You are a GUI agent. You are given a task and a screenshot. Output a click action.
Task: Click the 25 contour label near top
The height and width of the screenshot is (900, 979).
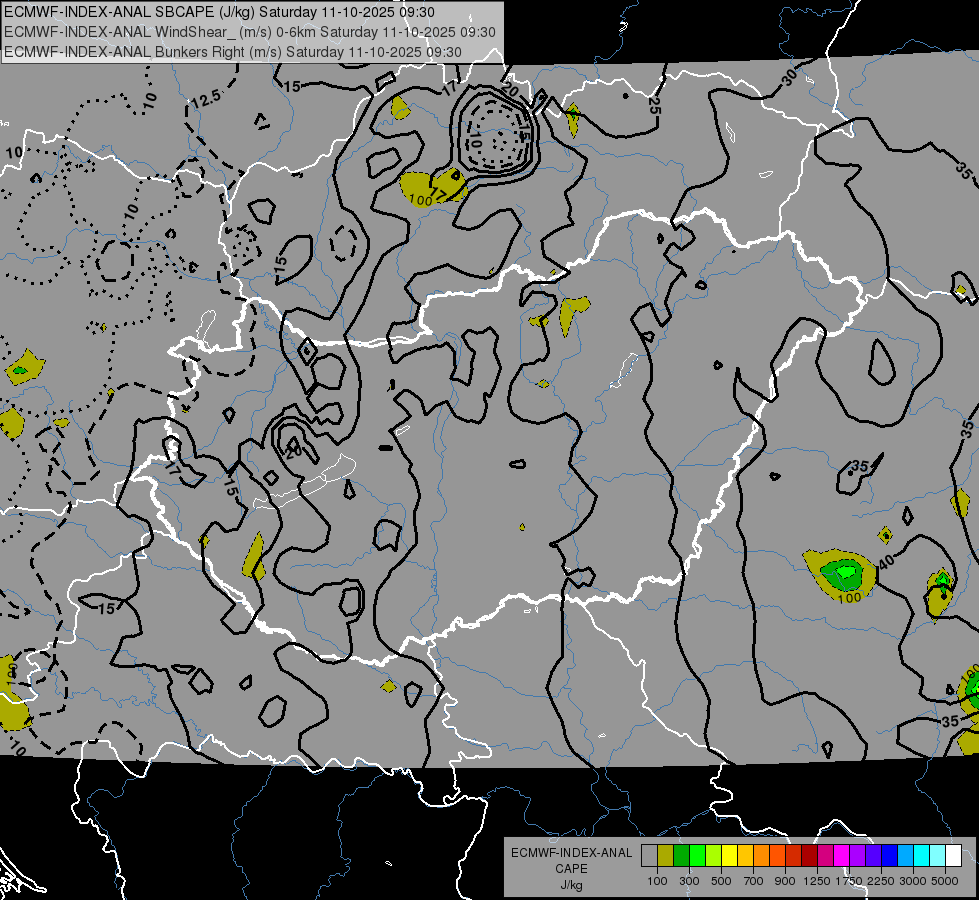tap(655, 103)
